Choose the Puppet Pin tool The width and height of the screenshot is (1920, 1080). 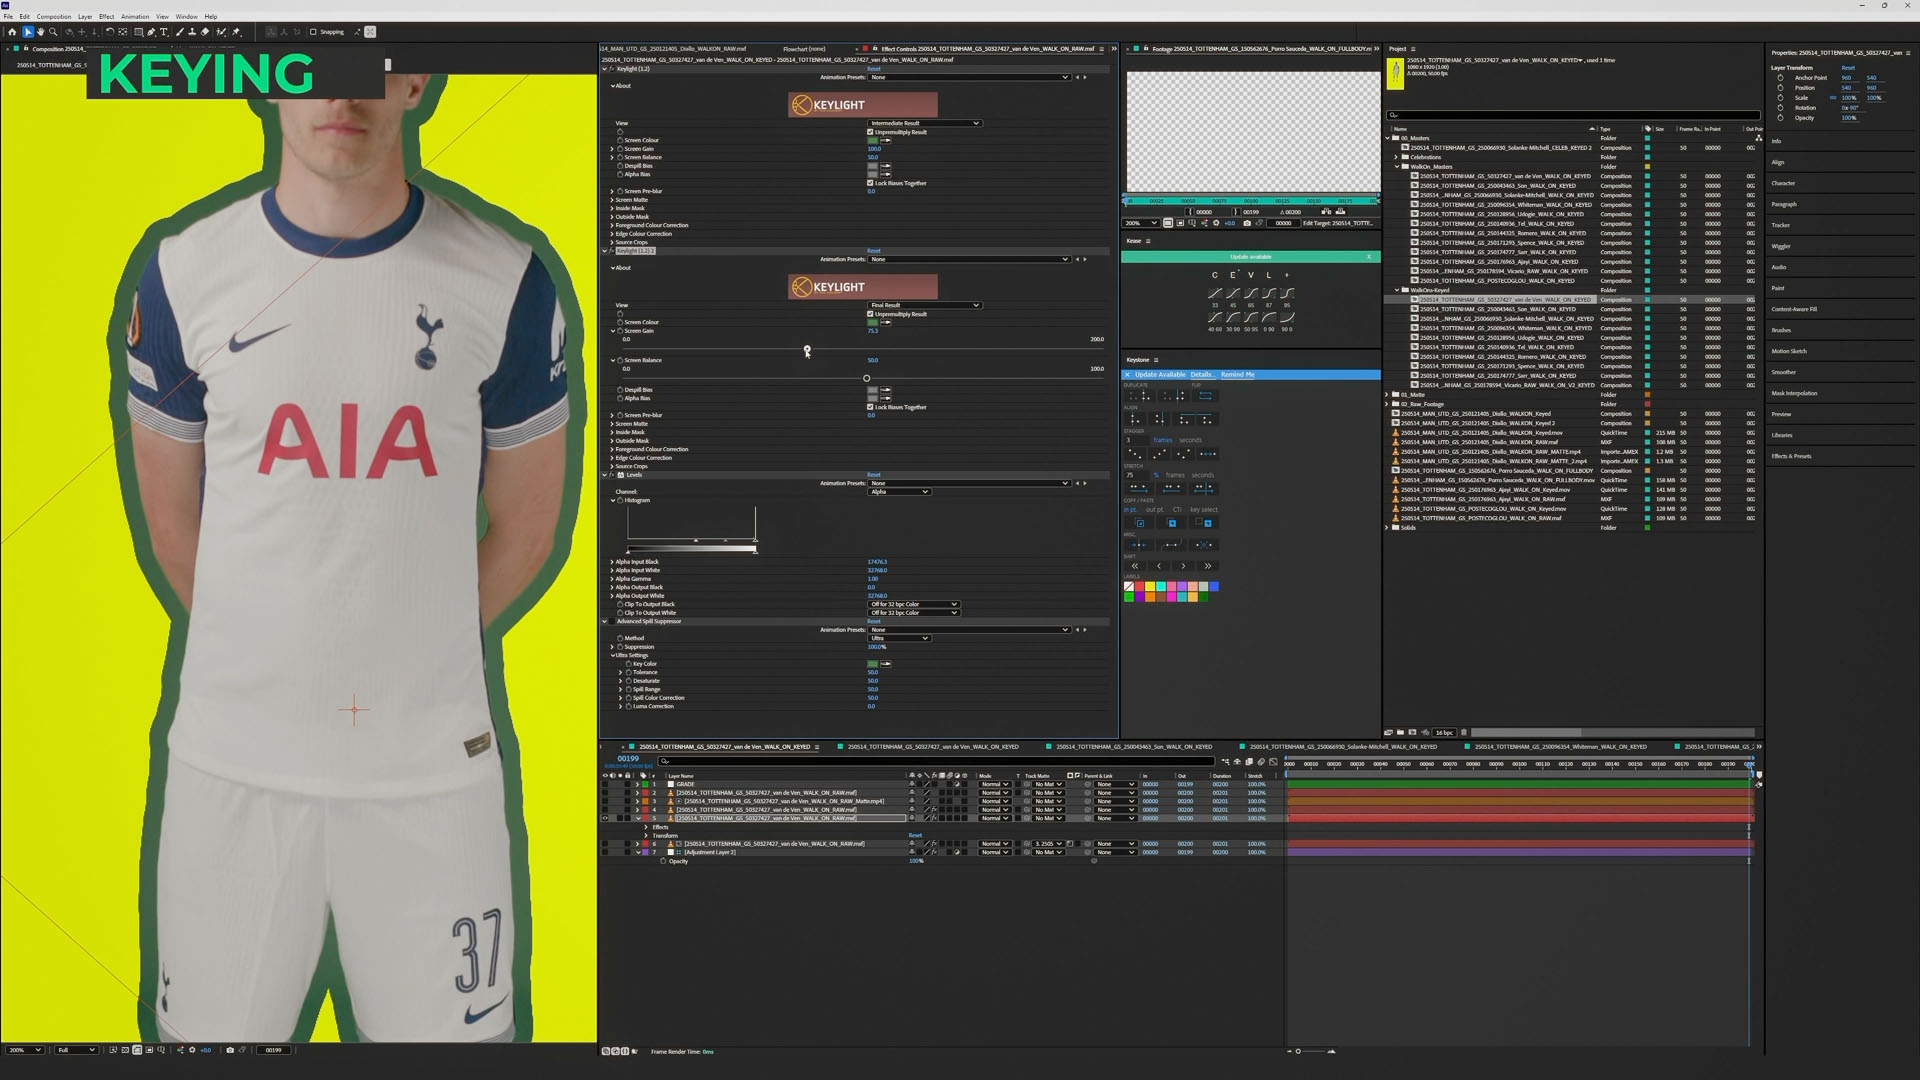click(236, 32)
